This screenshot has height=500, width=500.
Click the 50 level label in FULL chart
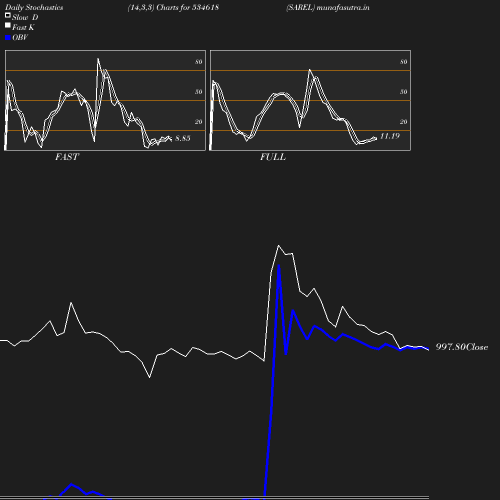click(404, 92)
